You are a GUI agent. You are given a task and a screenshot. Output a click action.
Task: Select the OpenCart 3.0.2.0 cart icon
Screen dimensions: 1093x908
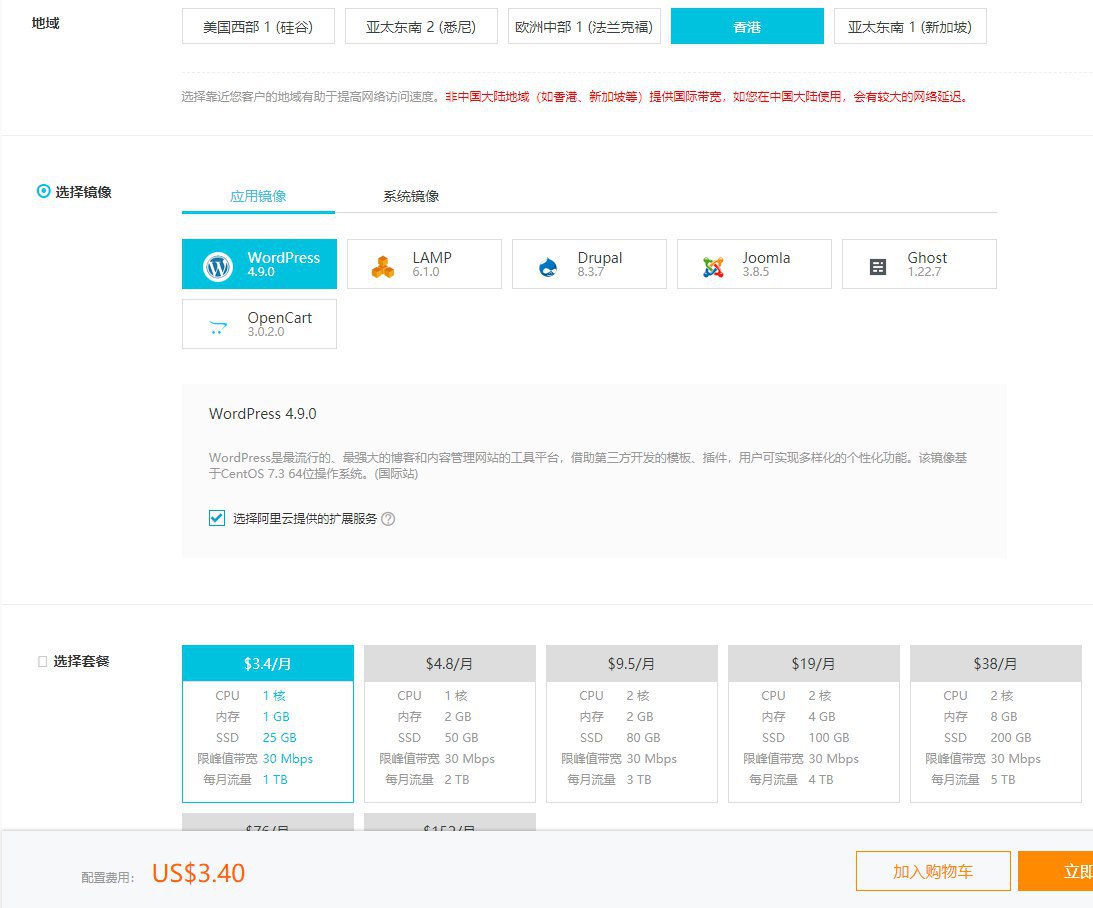coord(218,325)
